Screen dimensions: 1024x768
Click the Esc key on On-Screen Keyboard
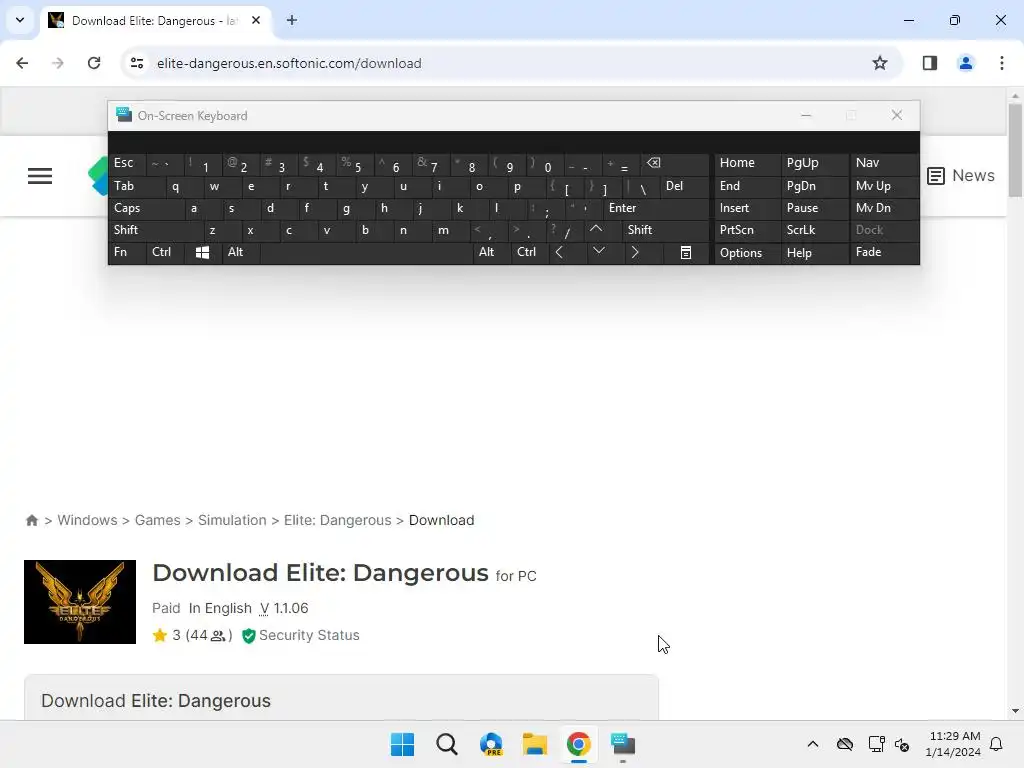pos(127,163)
